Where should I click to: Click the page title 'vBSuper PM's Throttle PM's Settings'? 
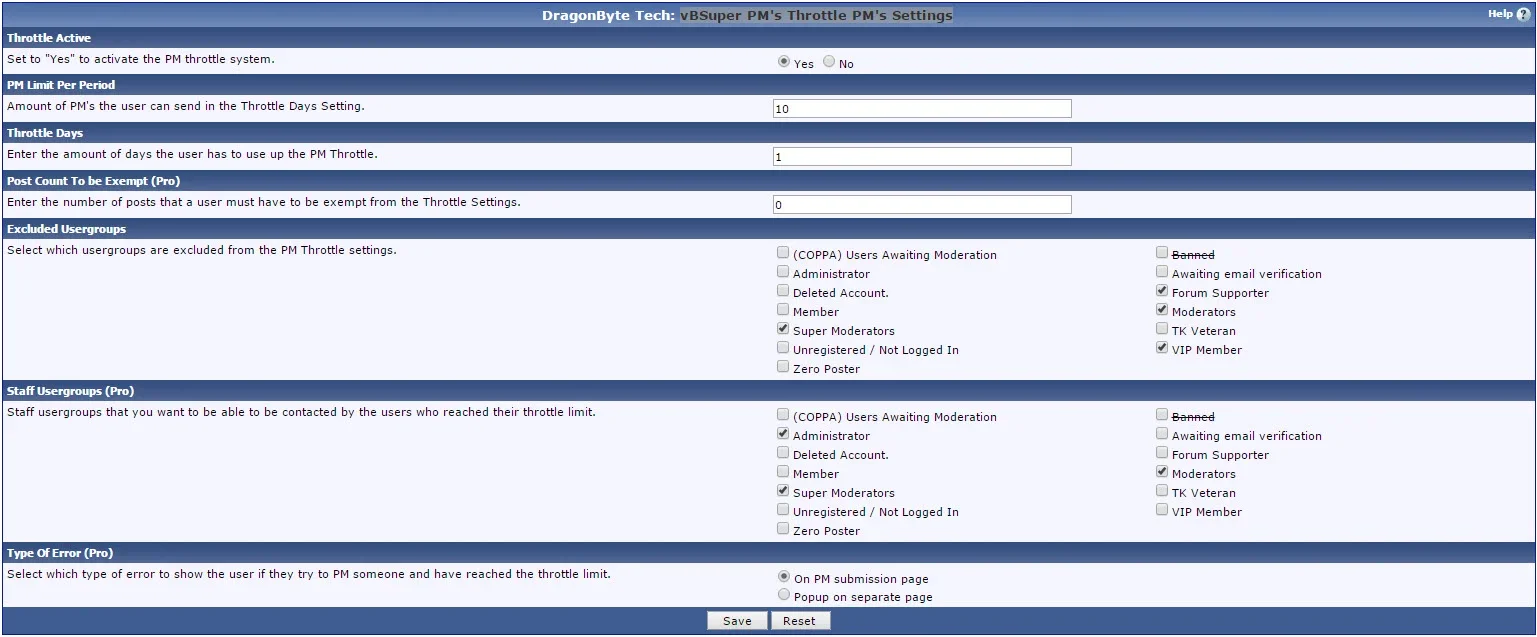(816, 15)
